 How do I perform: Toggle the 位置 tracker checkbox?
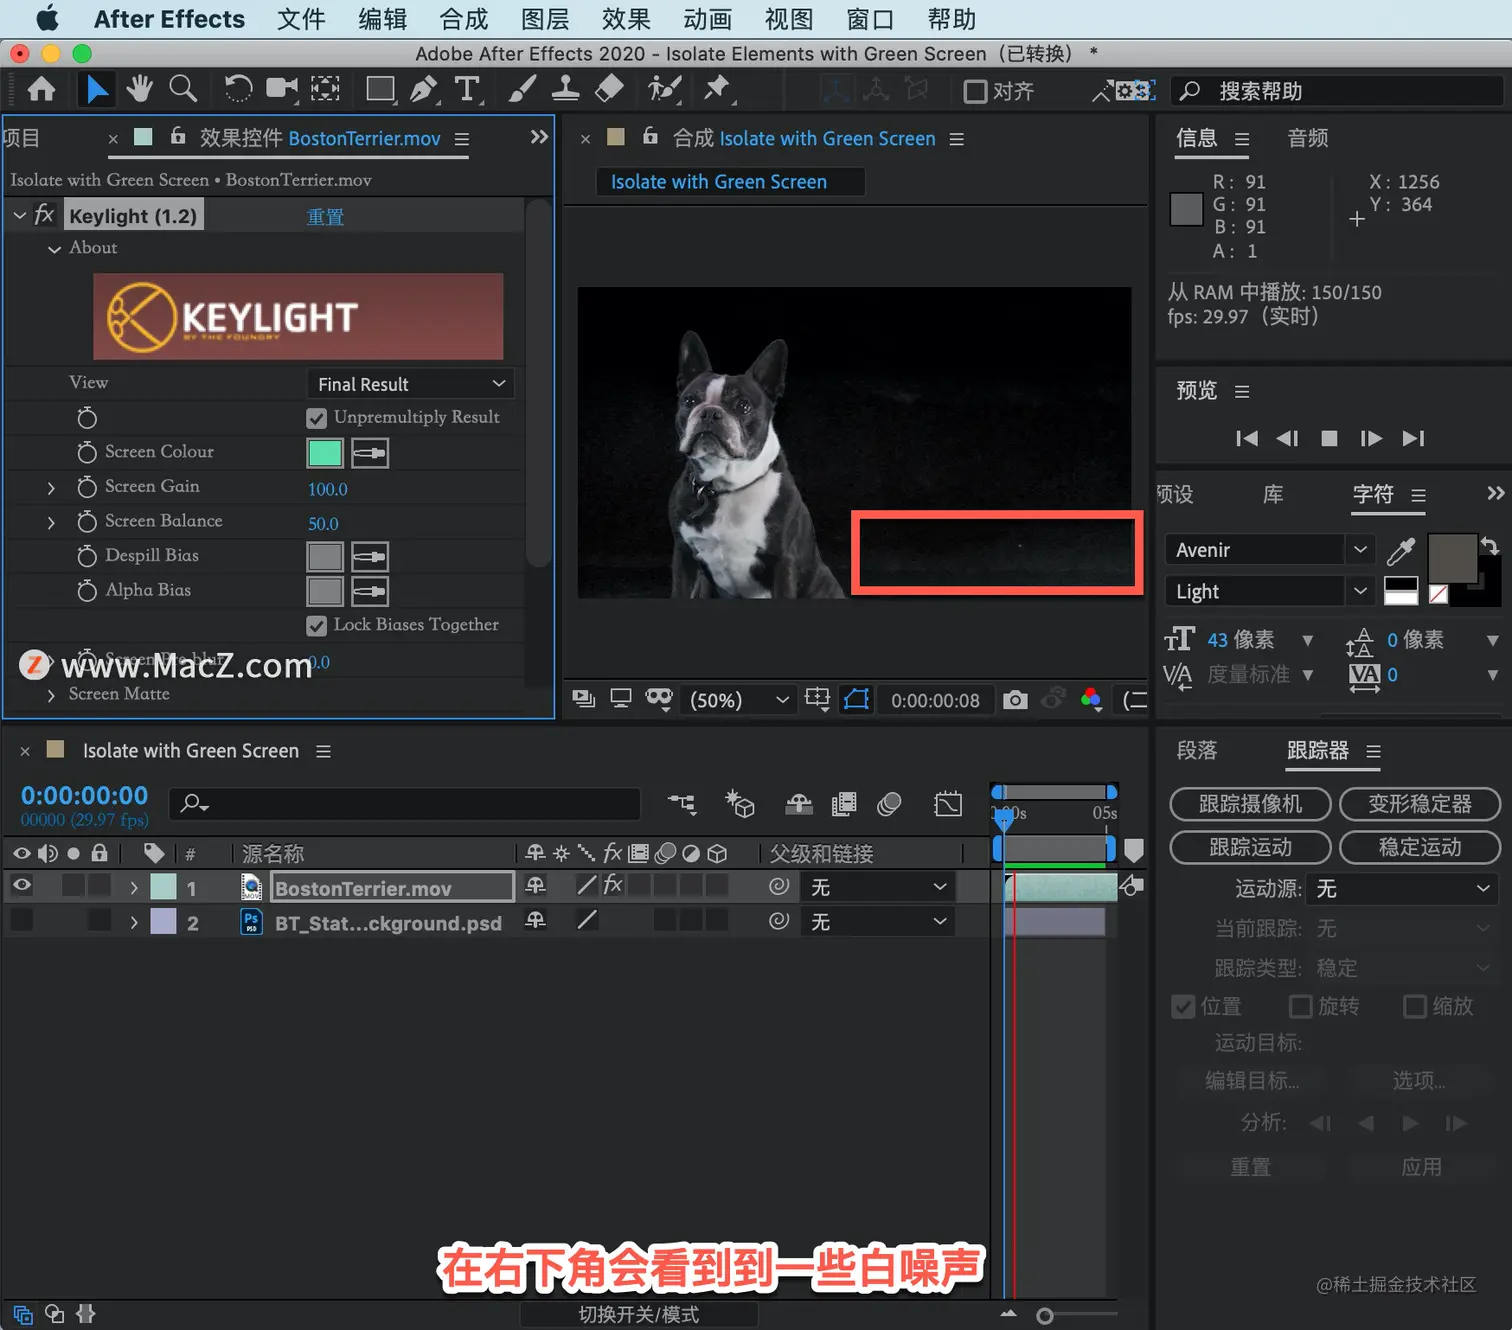(x=1183, y=1006)
